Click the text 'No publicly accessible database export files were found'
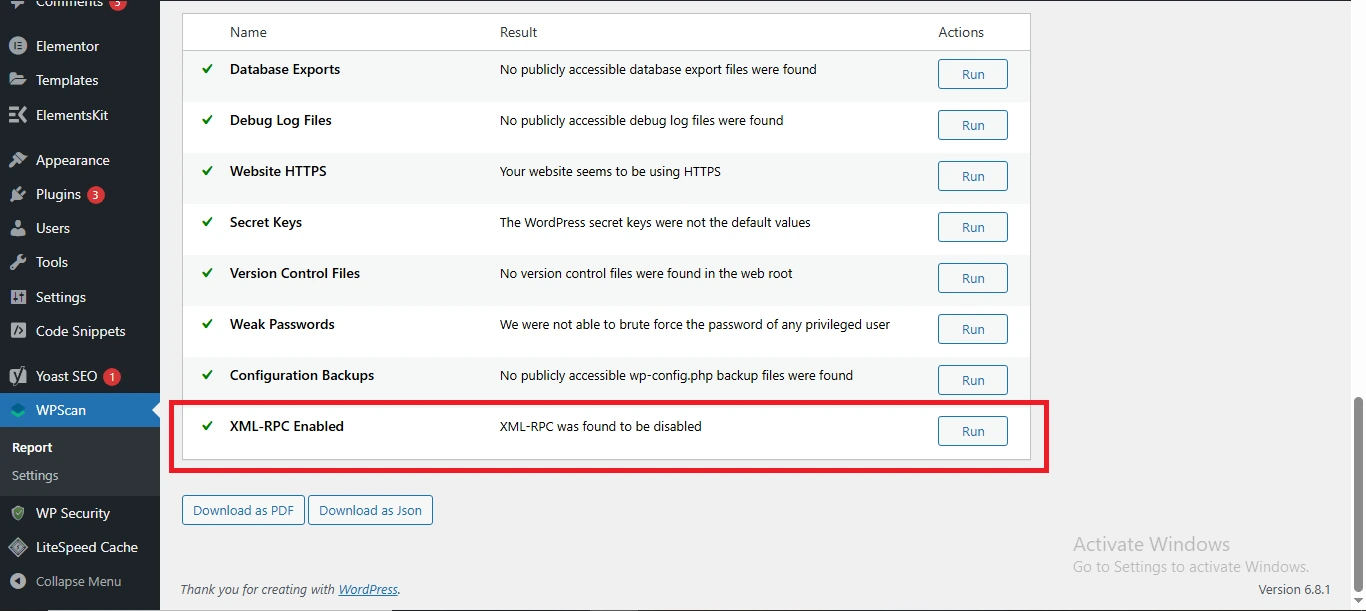 tap(658, 69)
